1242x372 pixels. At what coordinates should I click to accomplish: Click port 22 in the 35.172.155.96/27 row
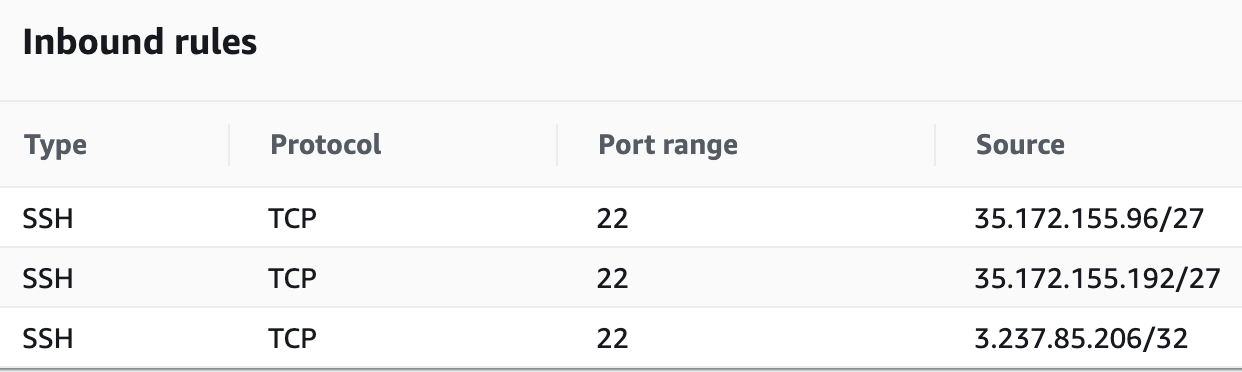coord(613,218)
